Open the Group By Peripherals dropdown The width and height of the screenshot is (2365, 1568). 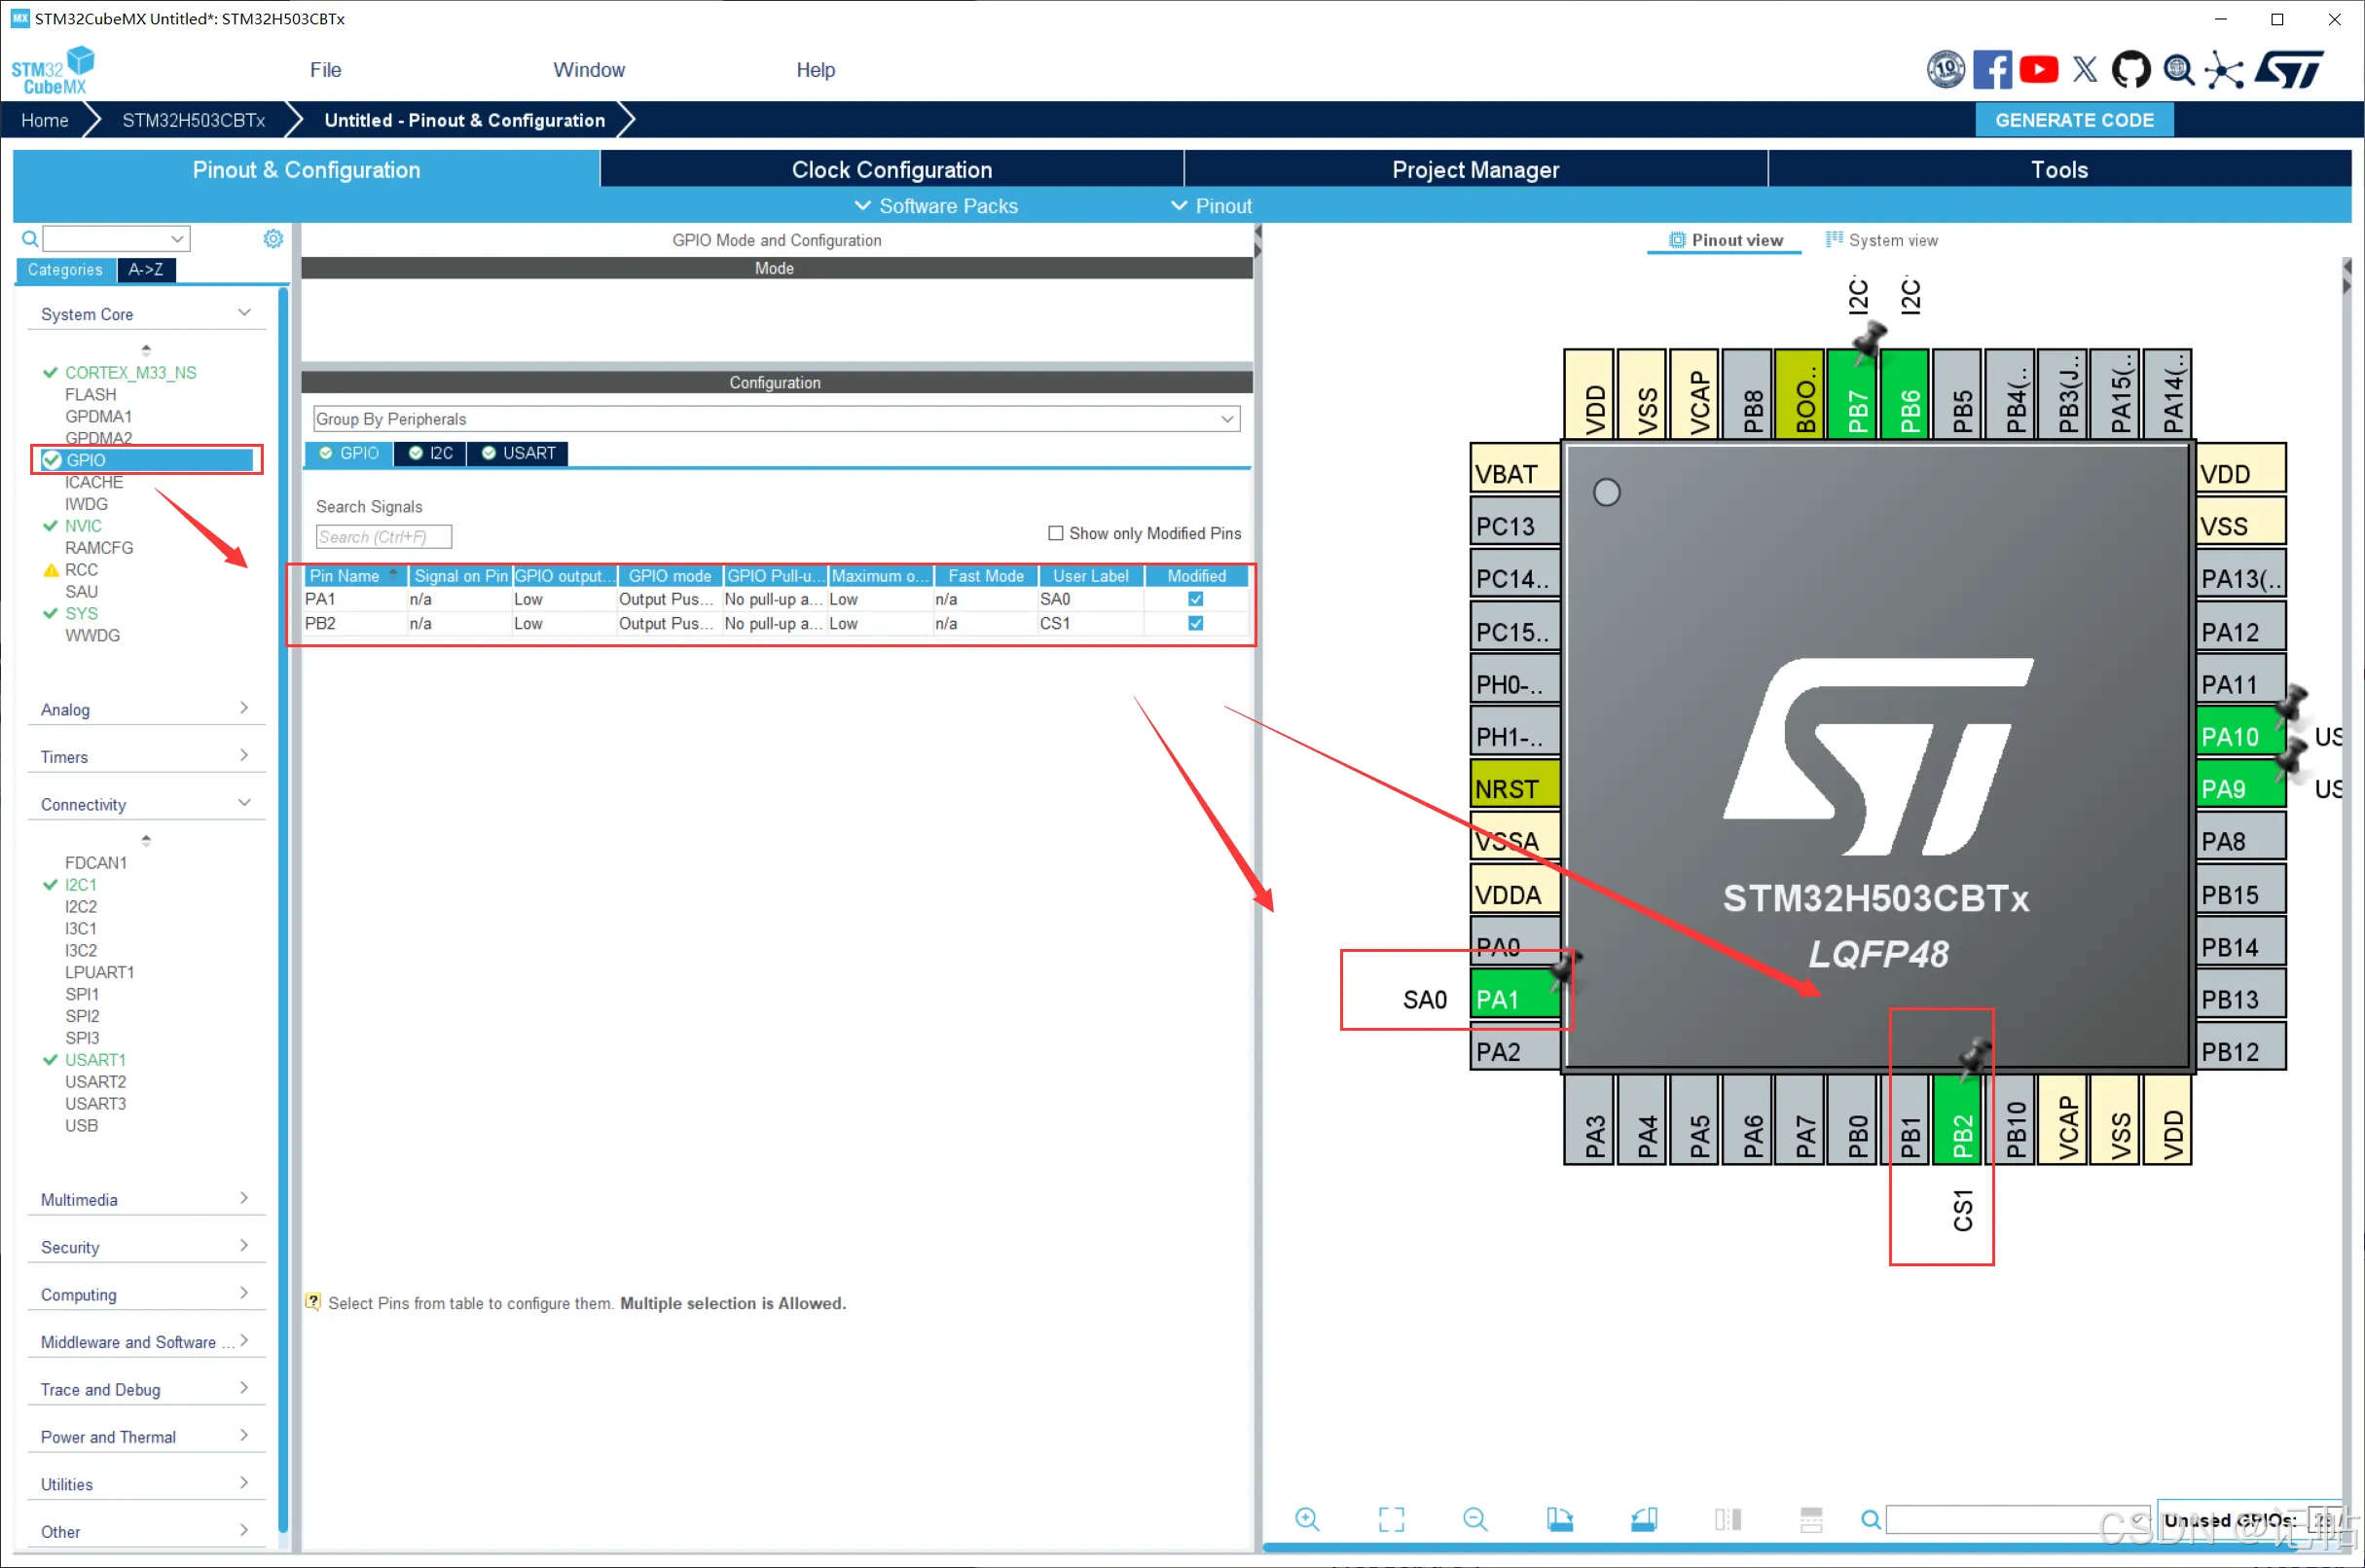(x=776, y=419)
